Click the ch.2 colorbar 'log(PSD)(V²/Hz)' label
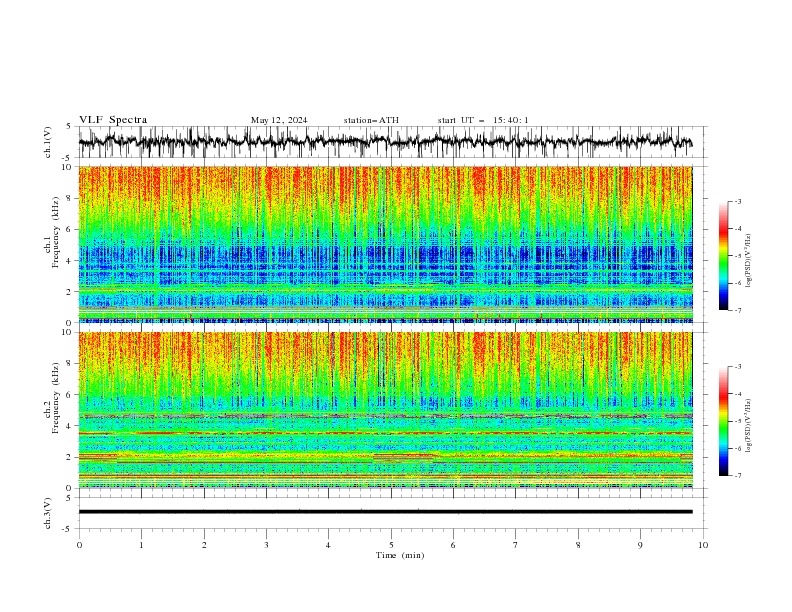 pos(748,426)
